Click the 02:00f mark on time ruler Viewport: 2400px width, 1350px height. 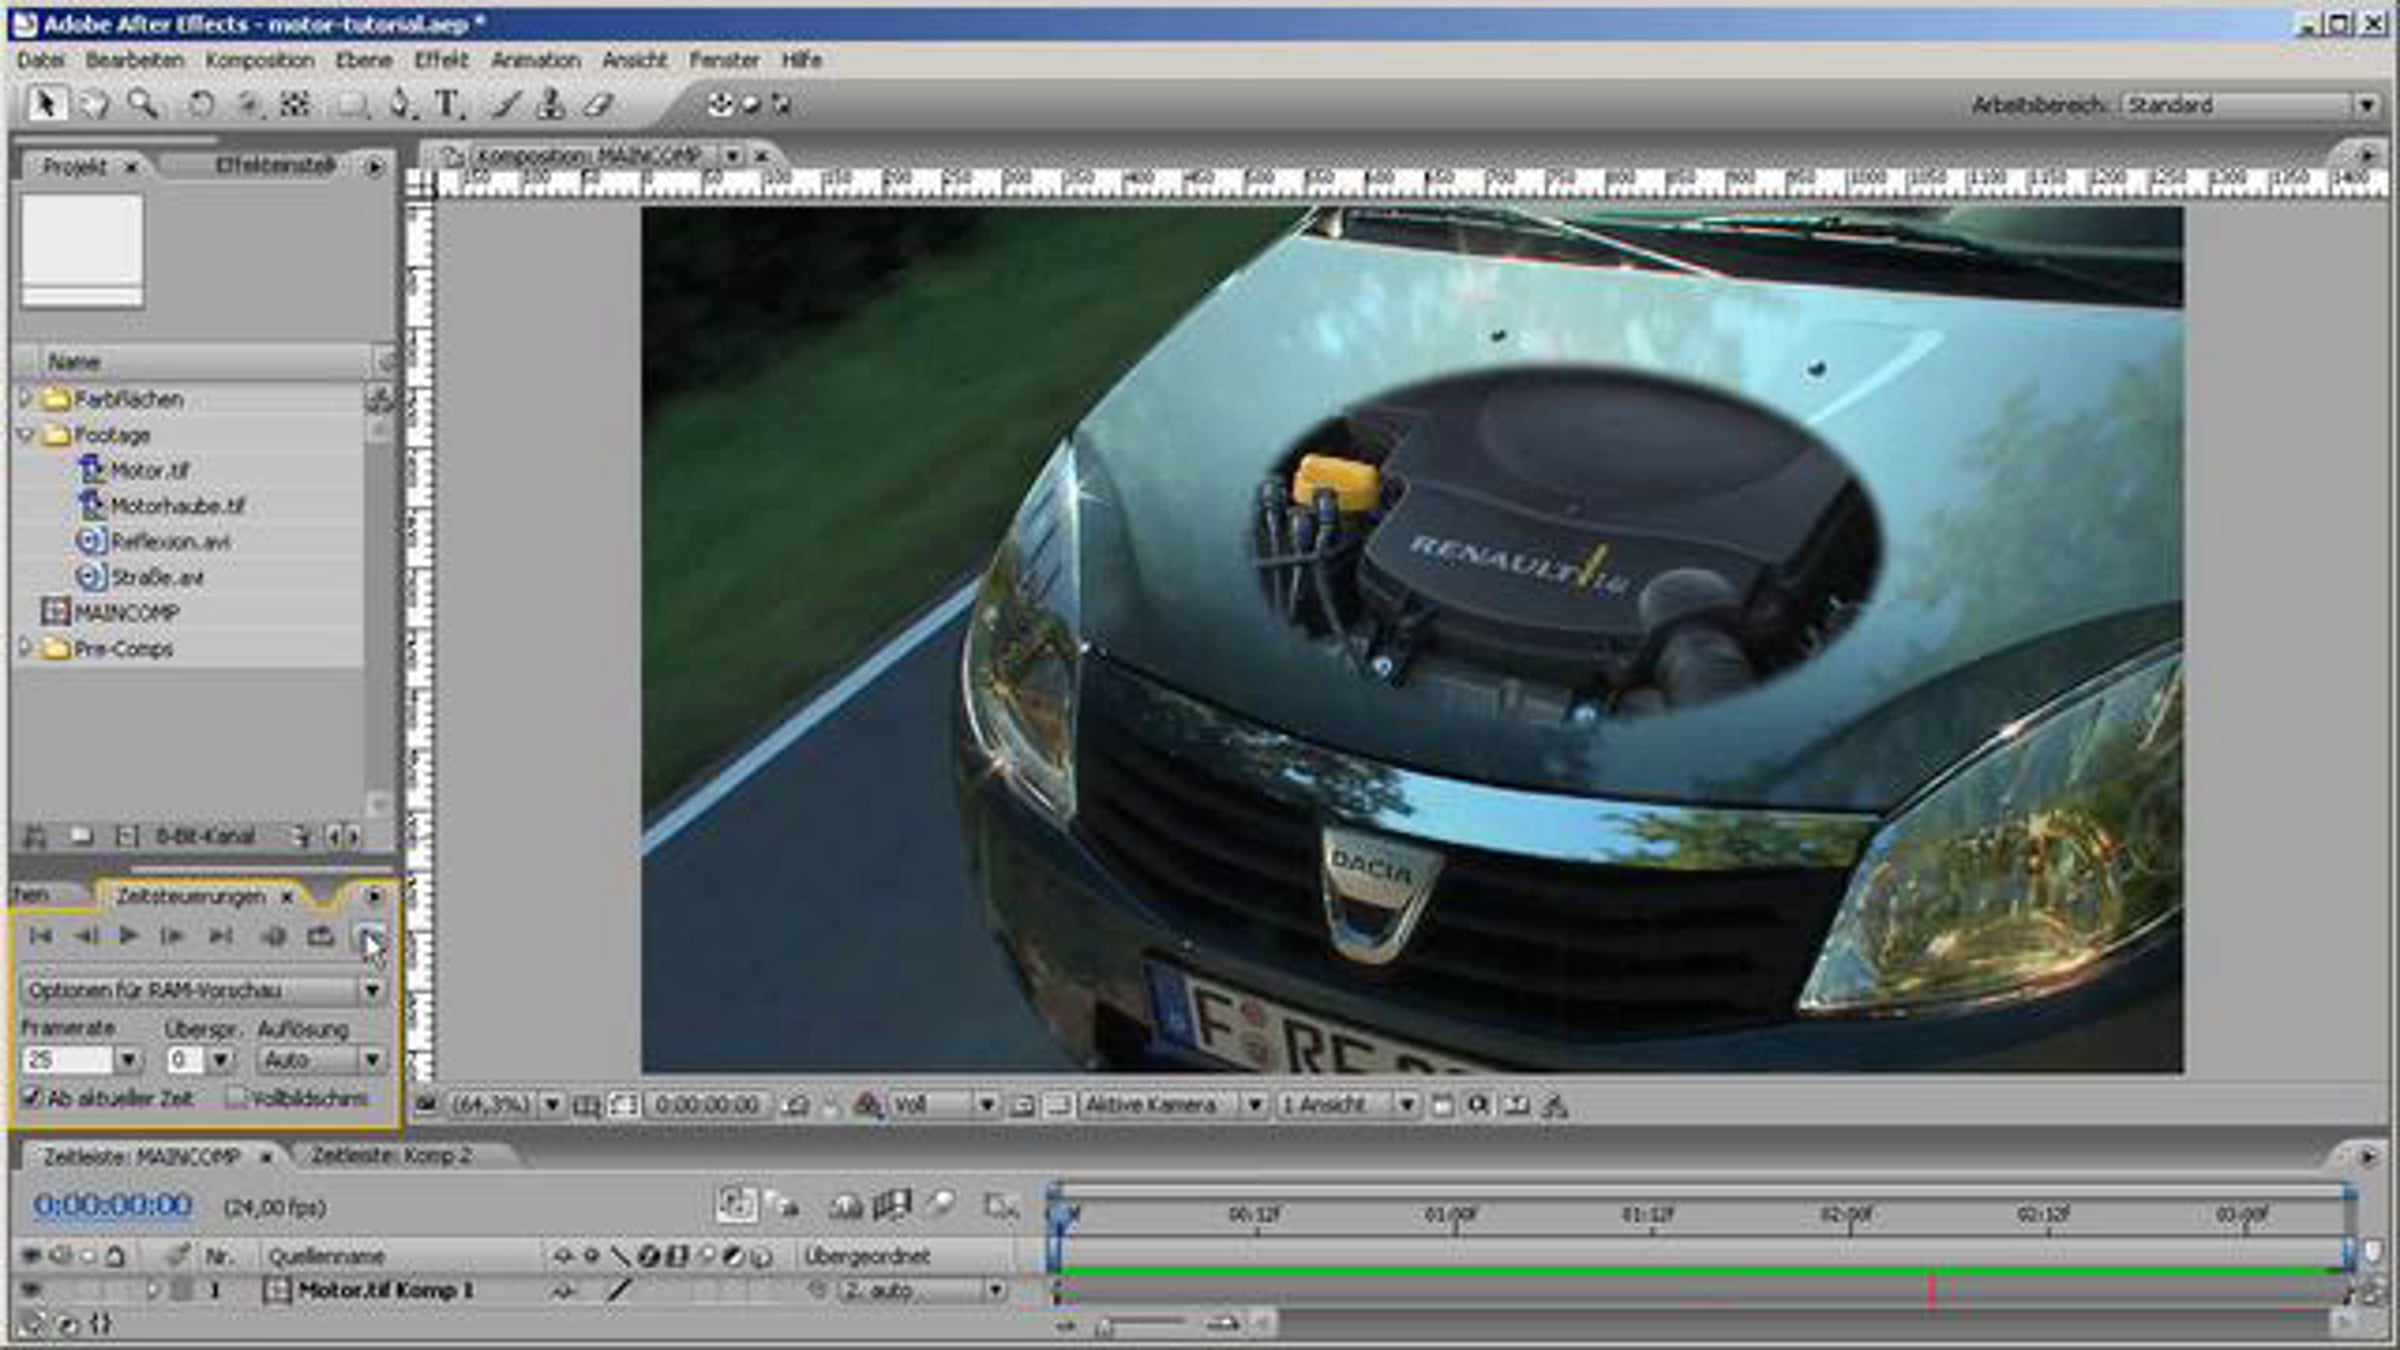[1848, 1216]
